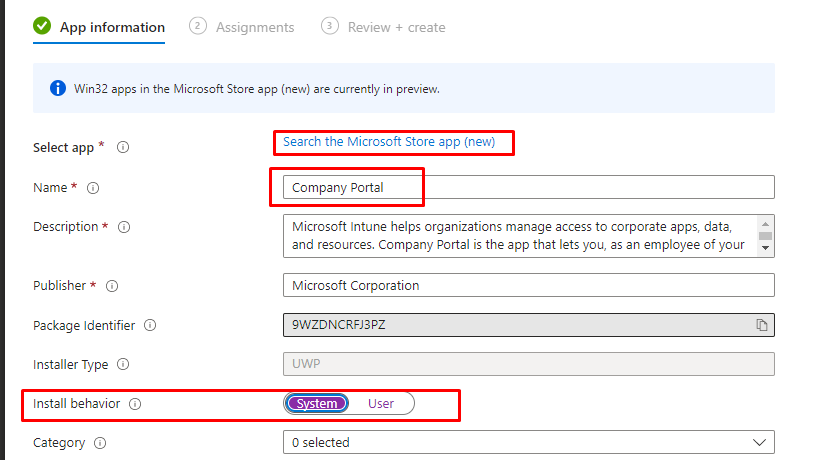Click the Description field label
Screen dimensions: 814x460
pyautogui.click(x=65, y=227)
